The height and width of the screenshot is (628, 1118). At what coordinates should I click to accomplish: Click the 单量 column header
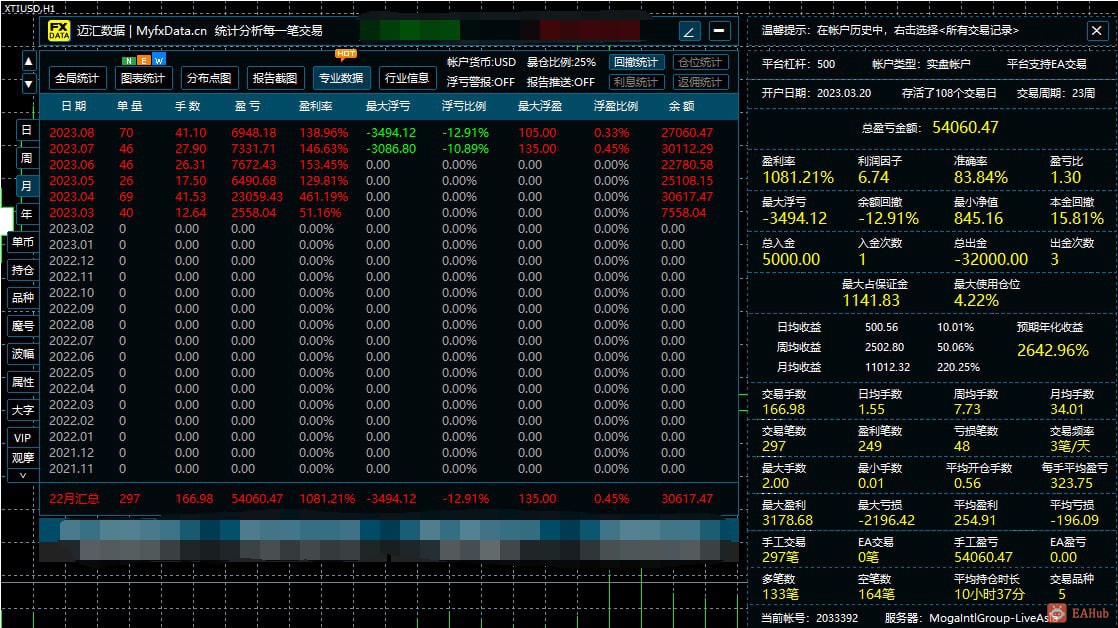130,106
